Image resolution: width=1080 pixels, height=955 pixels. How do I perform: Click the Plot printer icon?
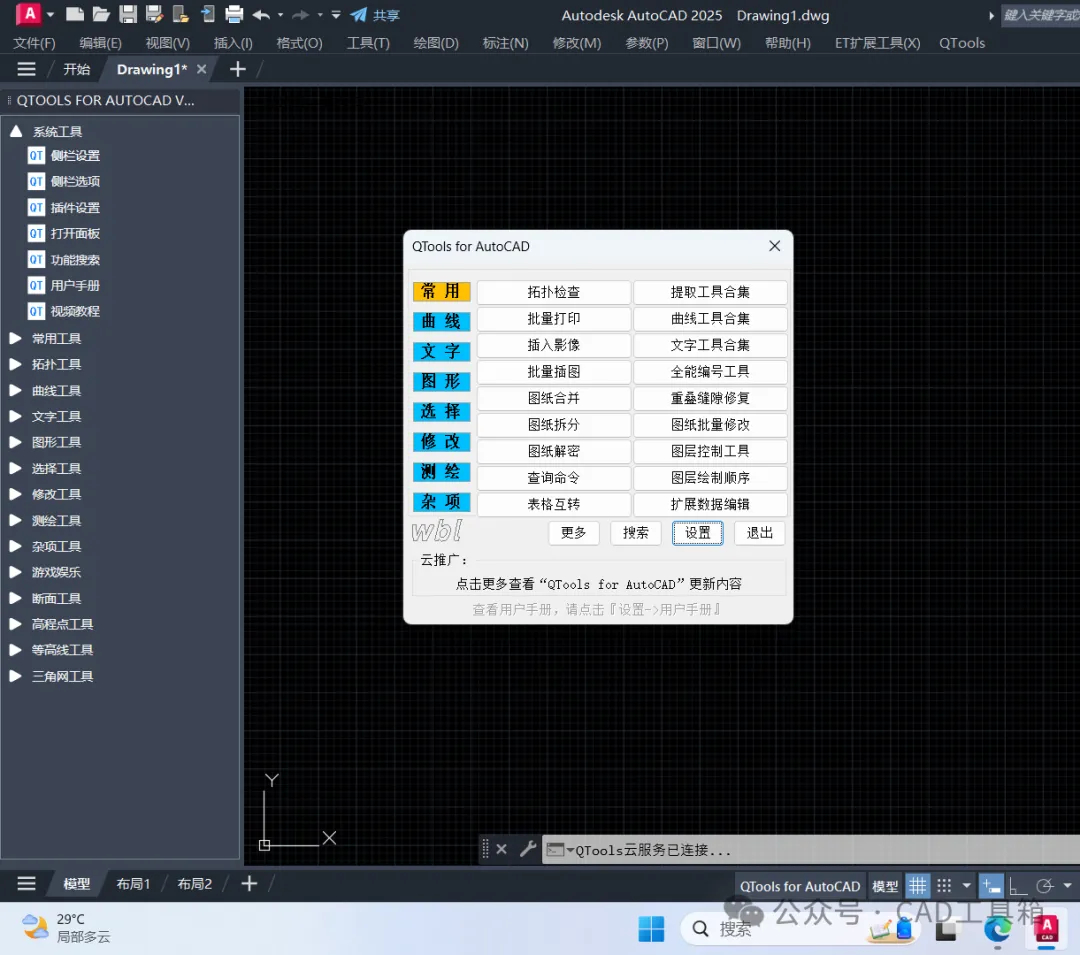tap(234, 14)
